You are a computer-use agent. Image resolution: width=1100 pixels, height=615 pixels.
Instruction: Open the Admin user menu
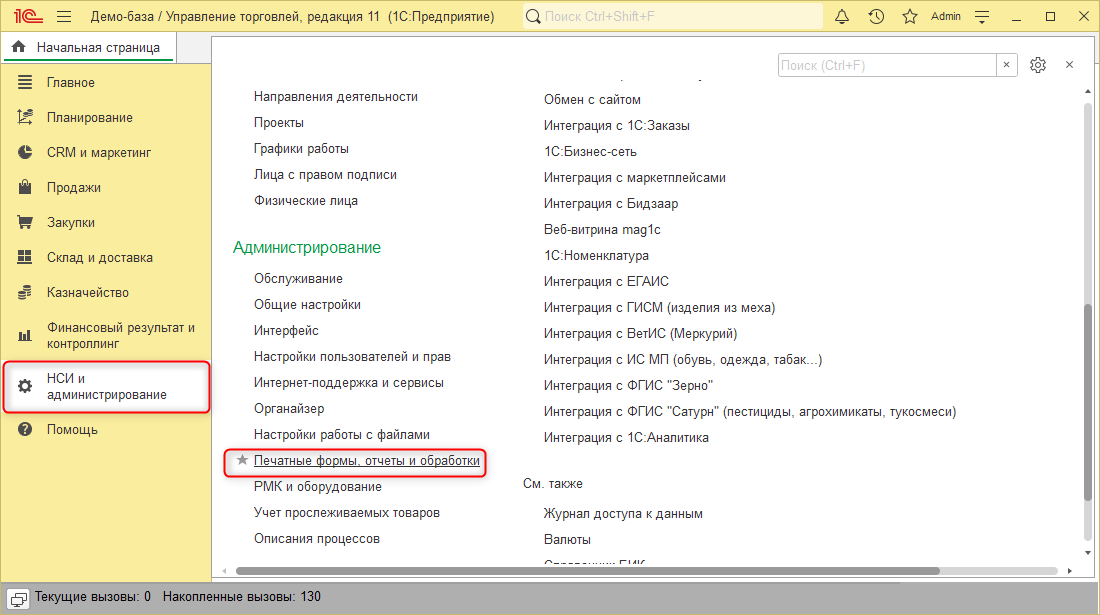click(946, 17)
